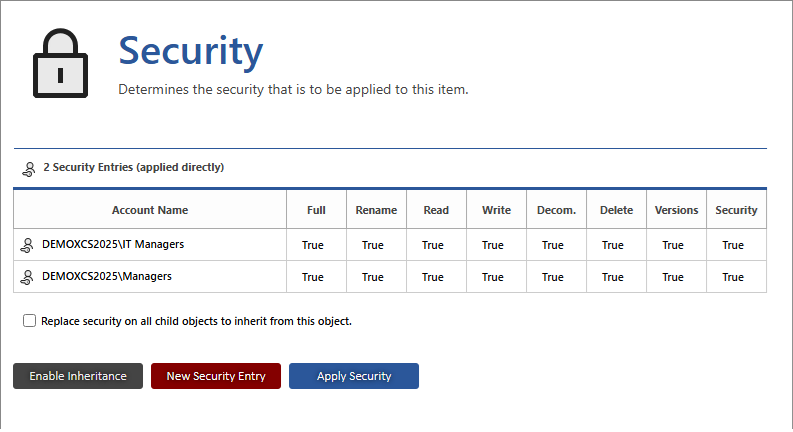Click New Security Entry button
Image resolution: width=793 pixels, height=432 pixels.
[216, 376]
